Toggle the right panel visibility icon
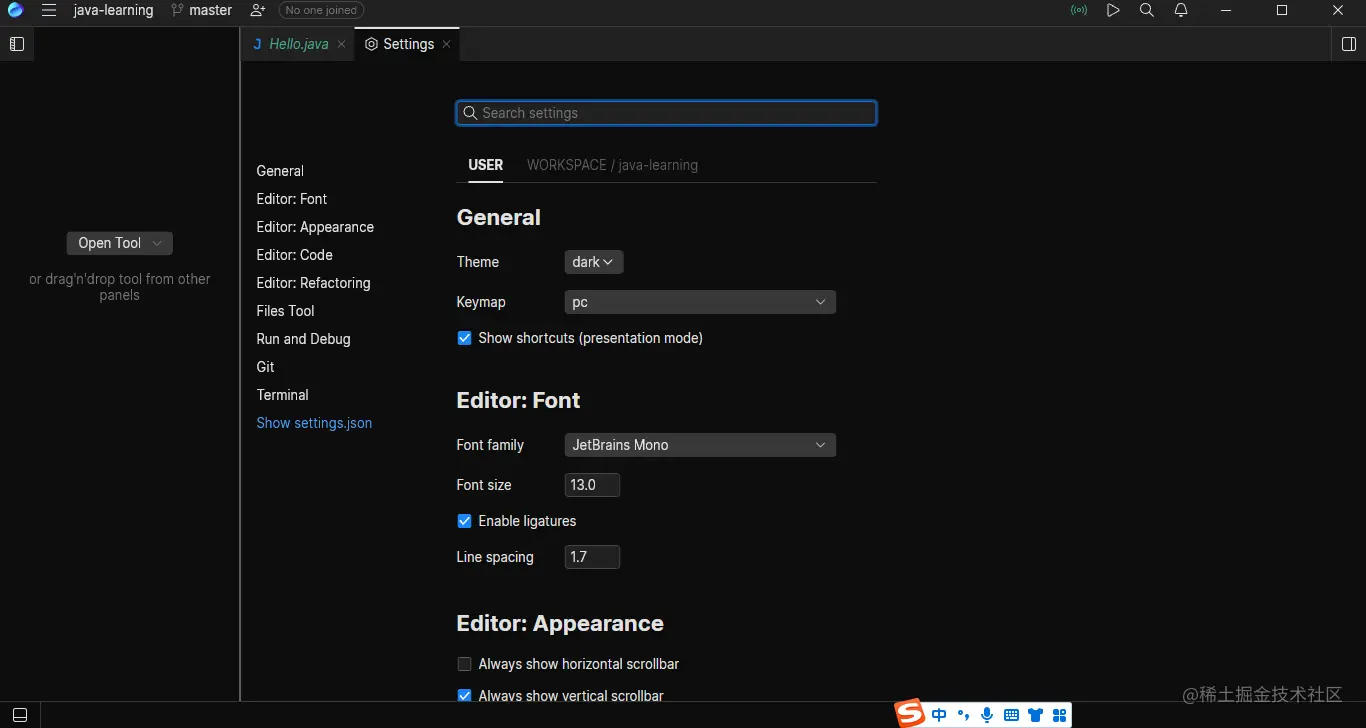The height and width of the screenshot is (728, 1366). [x=1349, y=44]
